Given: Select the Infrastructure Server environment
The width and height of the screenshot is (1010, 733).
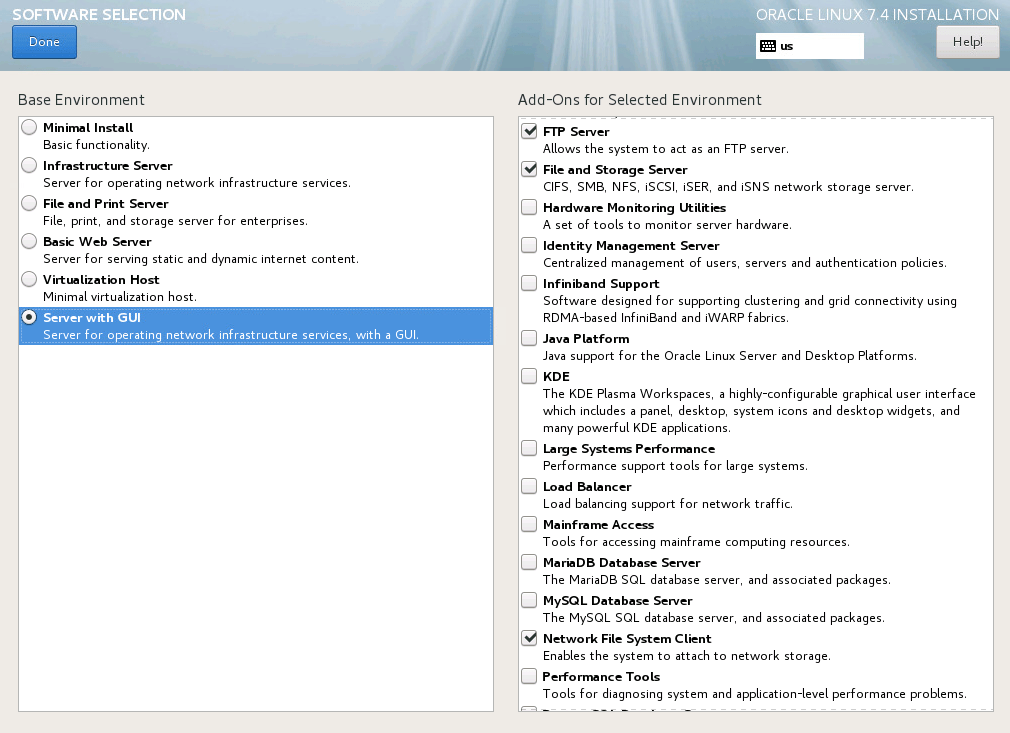Looking at the screenshot, I should pyautogui.click(x=29, y=165).
